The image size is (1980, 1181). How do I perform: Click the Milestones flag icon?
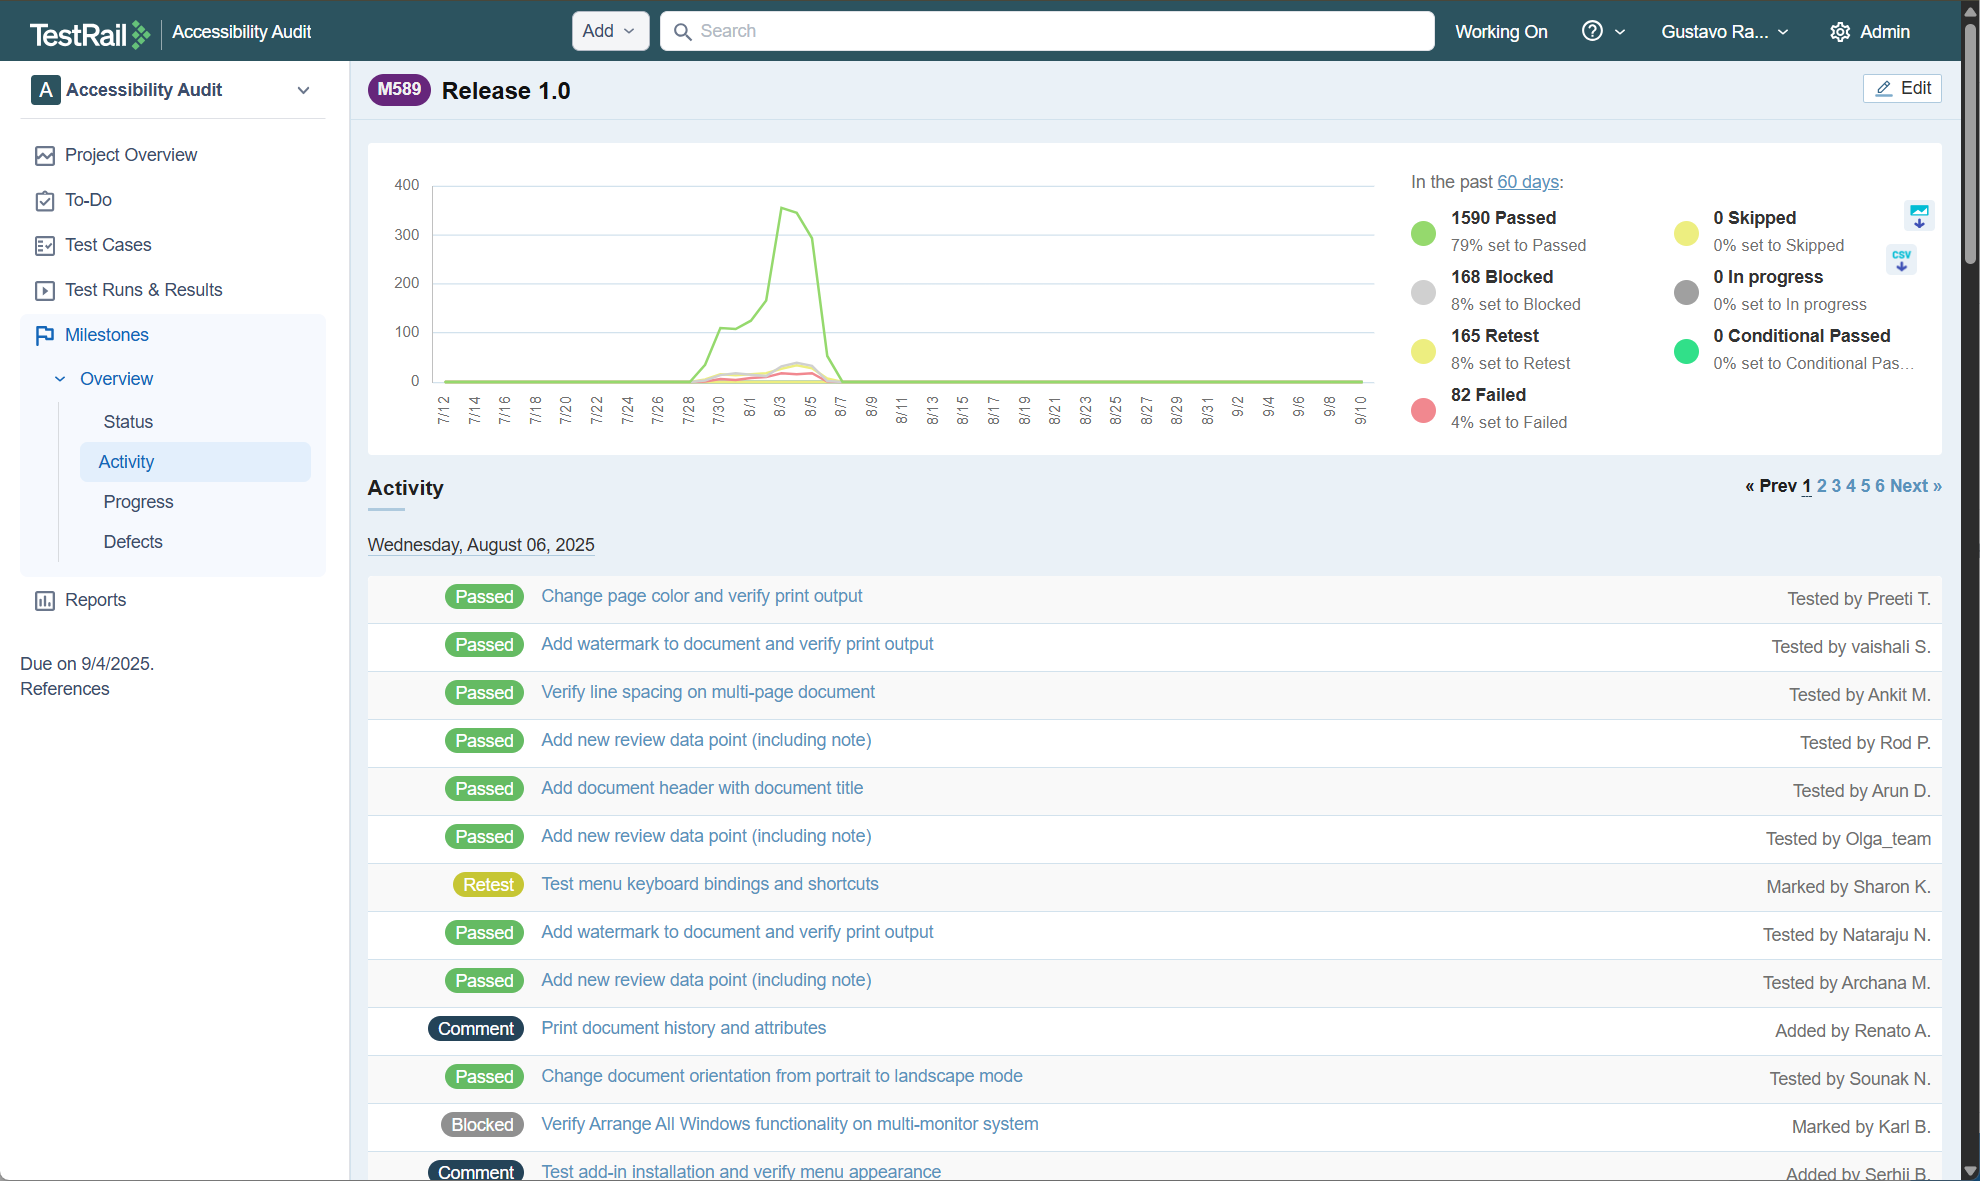45,336
